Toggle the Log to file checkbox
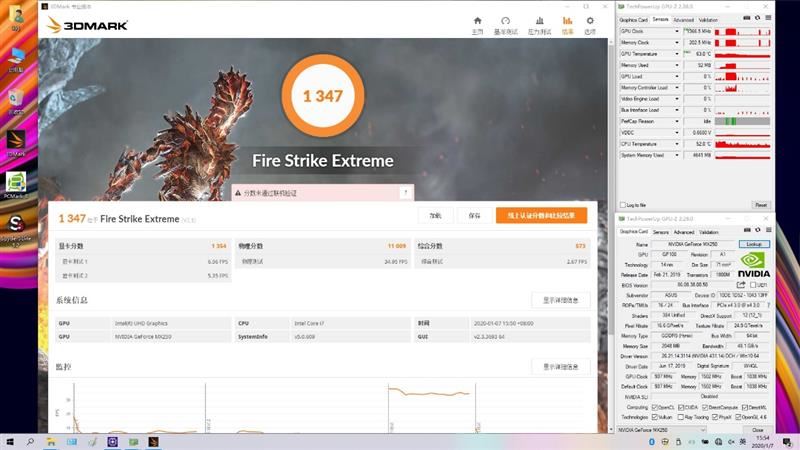Image resolution: width=800 pixels, height=450 pixels. [622, 205]
